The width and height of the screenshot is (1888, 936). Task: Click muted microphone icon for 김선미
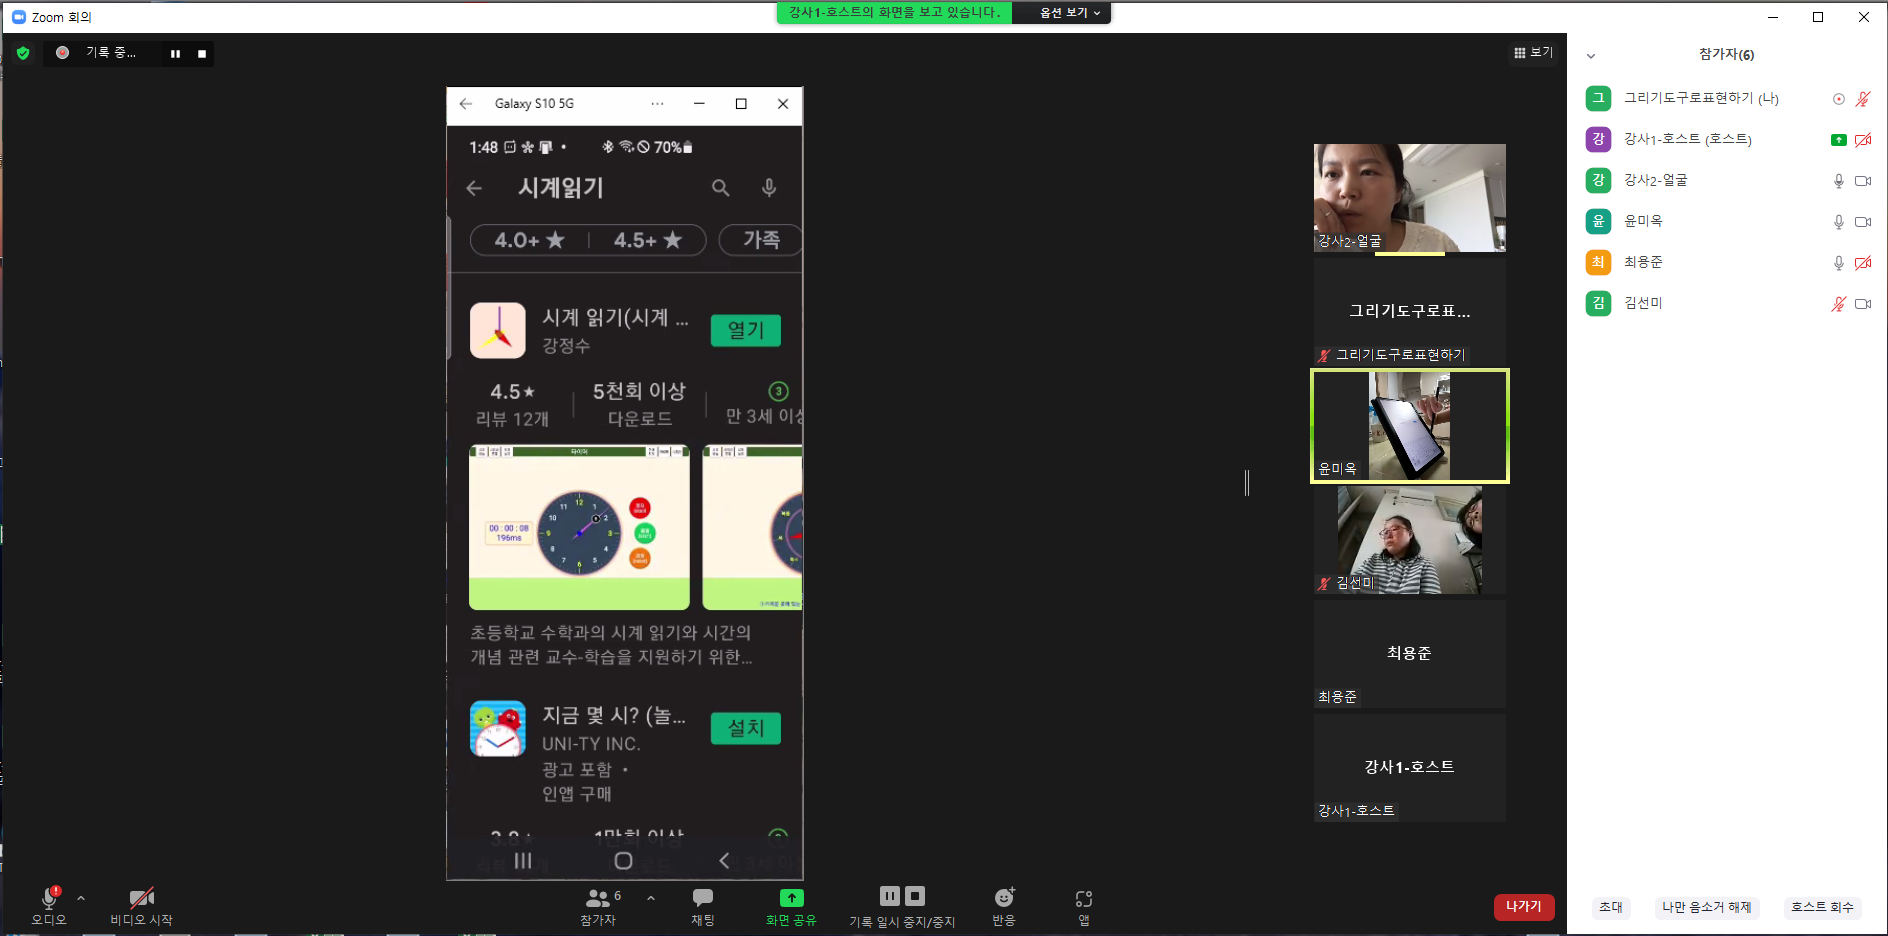(1838, 304)
